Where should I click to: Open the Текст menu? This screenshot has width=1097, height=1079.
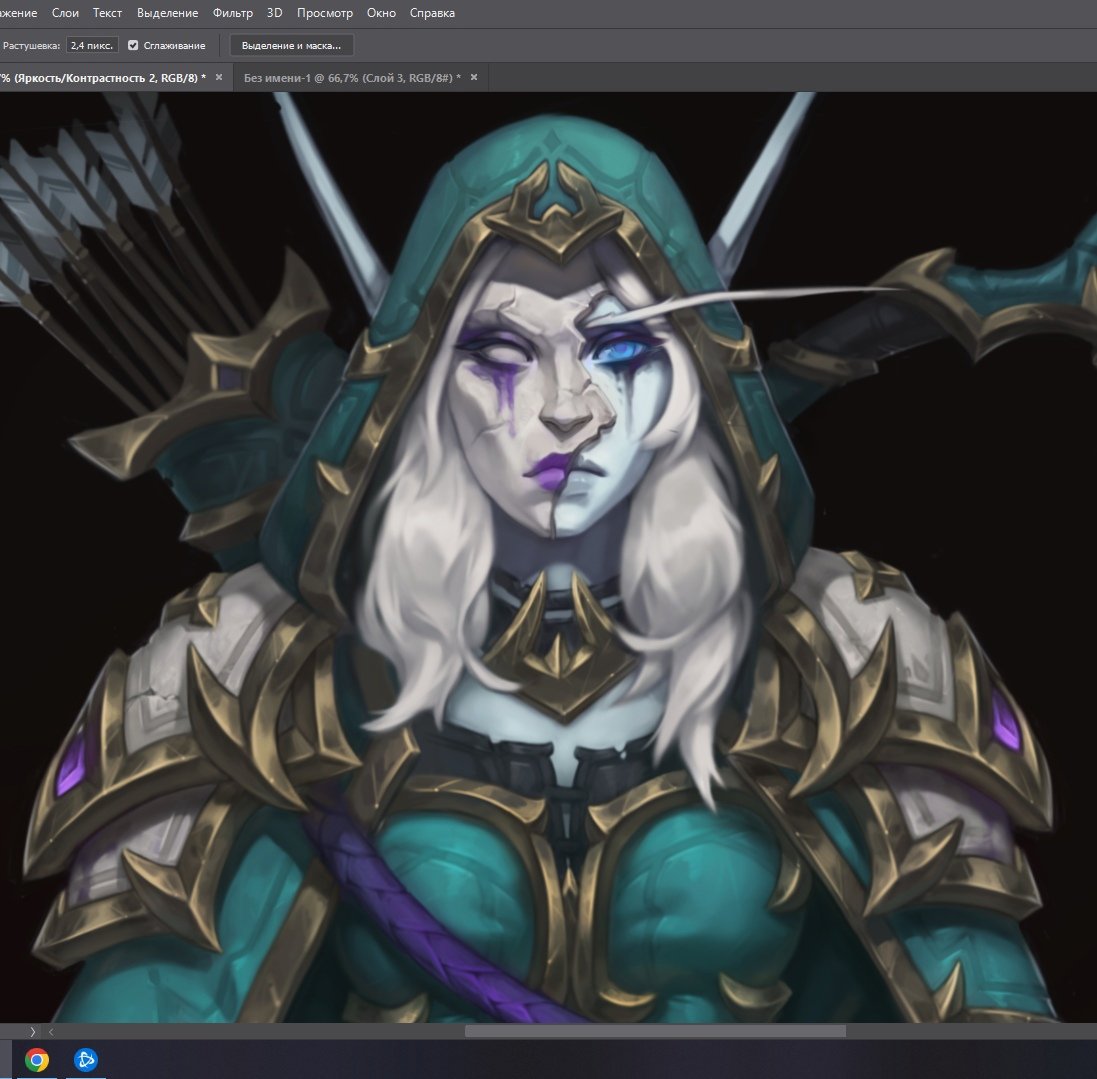coord(108,13)
